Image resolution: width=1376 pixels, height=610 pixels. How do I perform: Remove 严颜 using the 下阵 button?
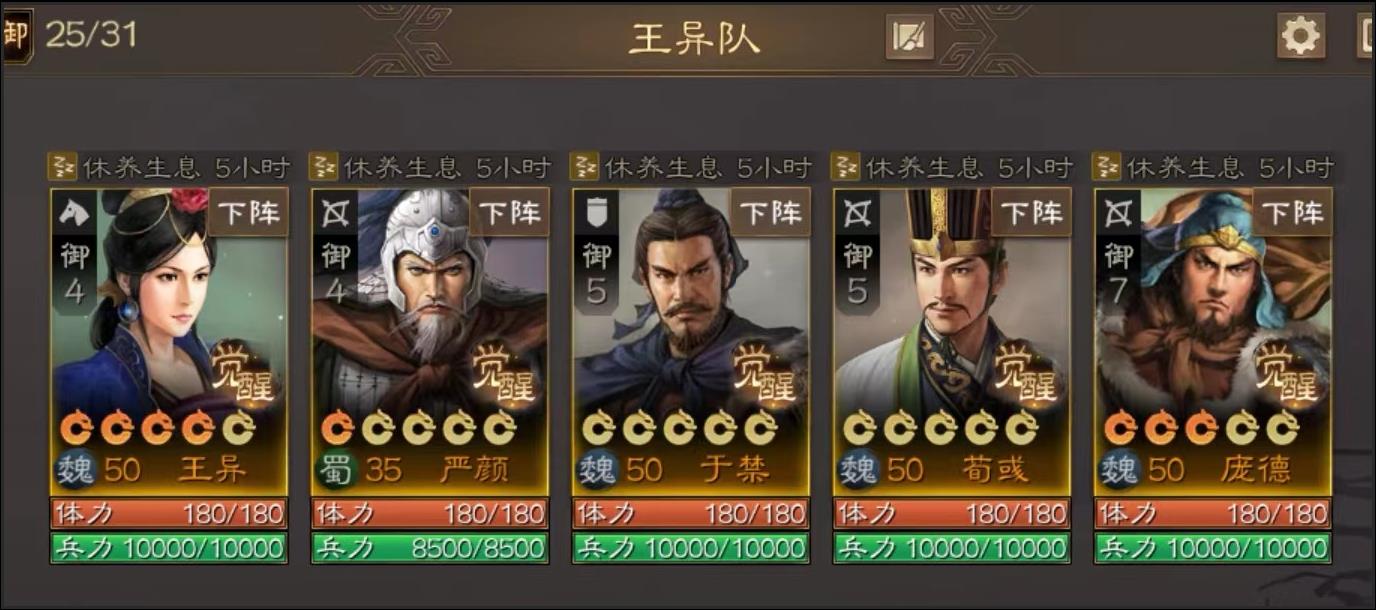[x=509, y=212]
